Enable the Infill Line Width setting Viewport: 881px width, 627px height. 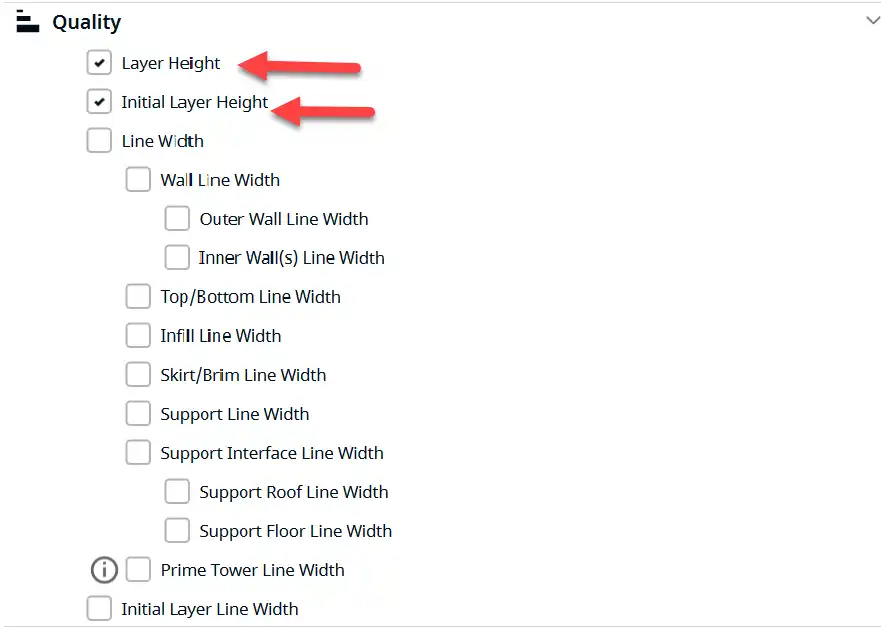point(138,335)
